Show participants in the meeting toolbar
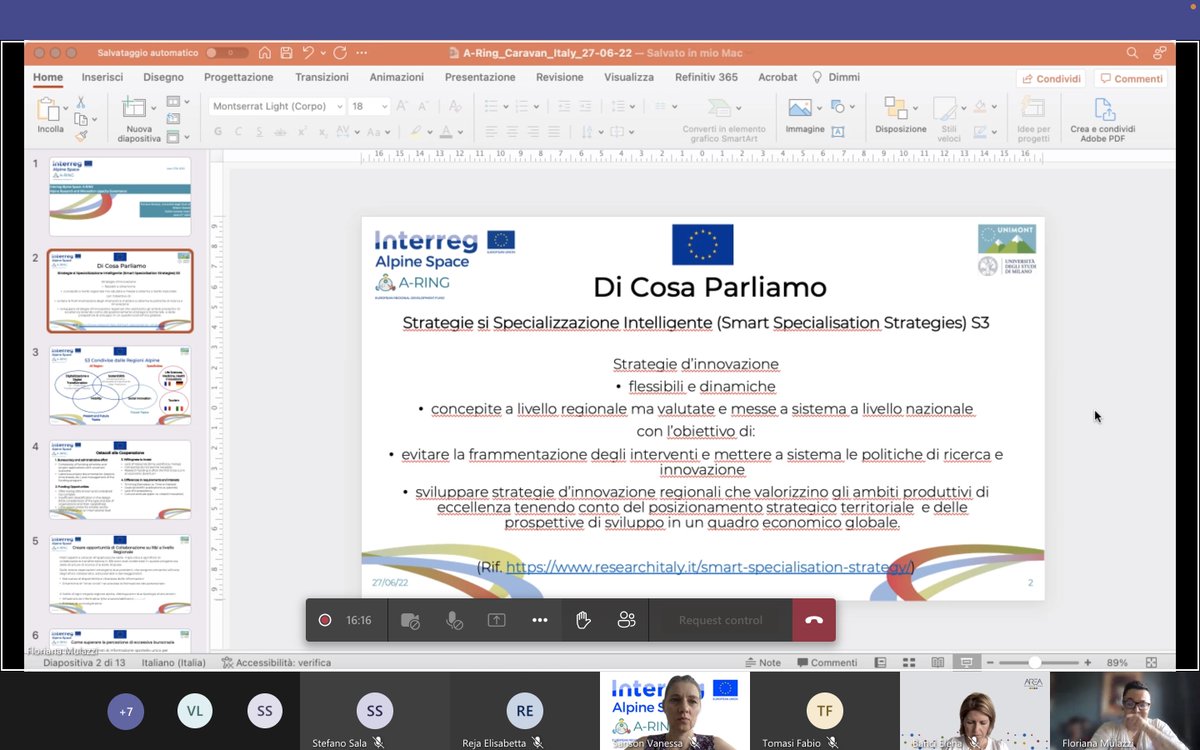This screenshot has width=1200, height=750. point(626,620)
